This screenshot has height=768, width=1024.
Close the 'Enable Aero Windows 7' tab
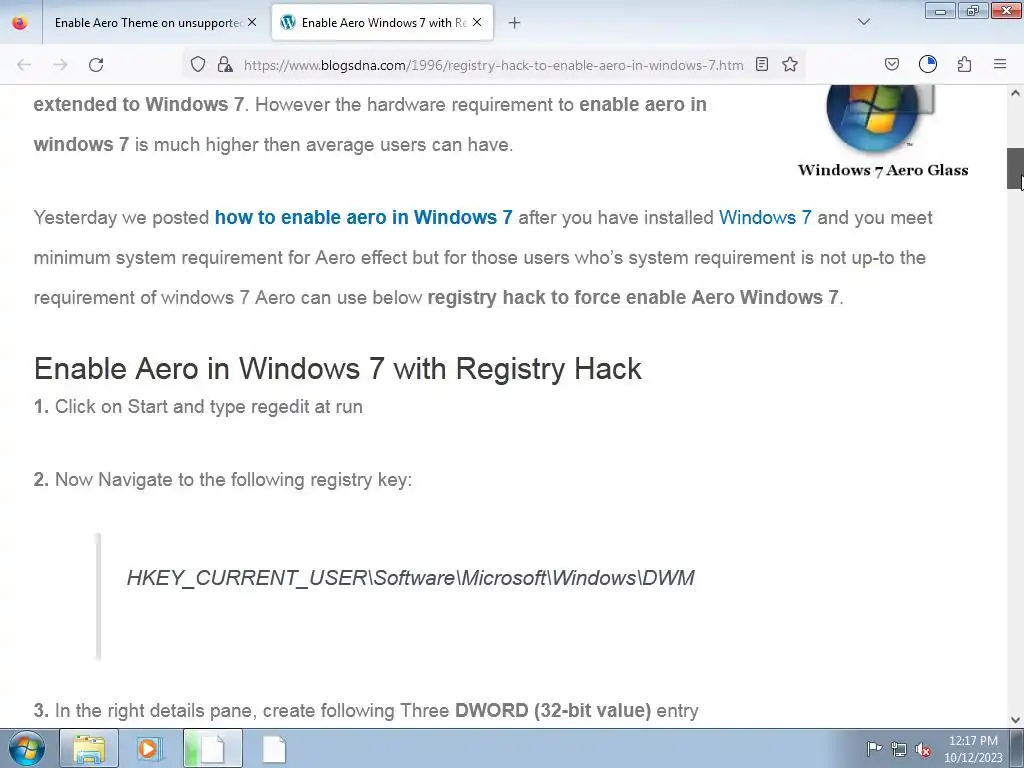tap(477, 22)
